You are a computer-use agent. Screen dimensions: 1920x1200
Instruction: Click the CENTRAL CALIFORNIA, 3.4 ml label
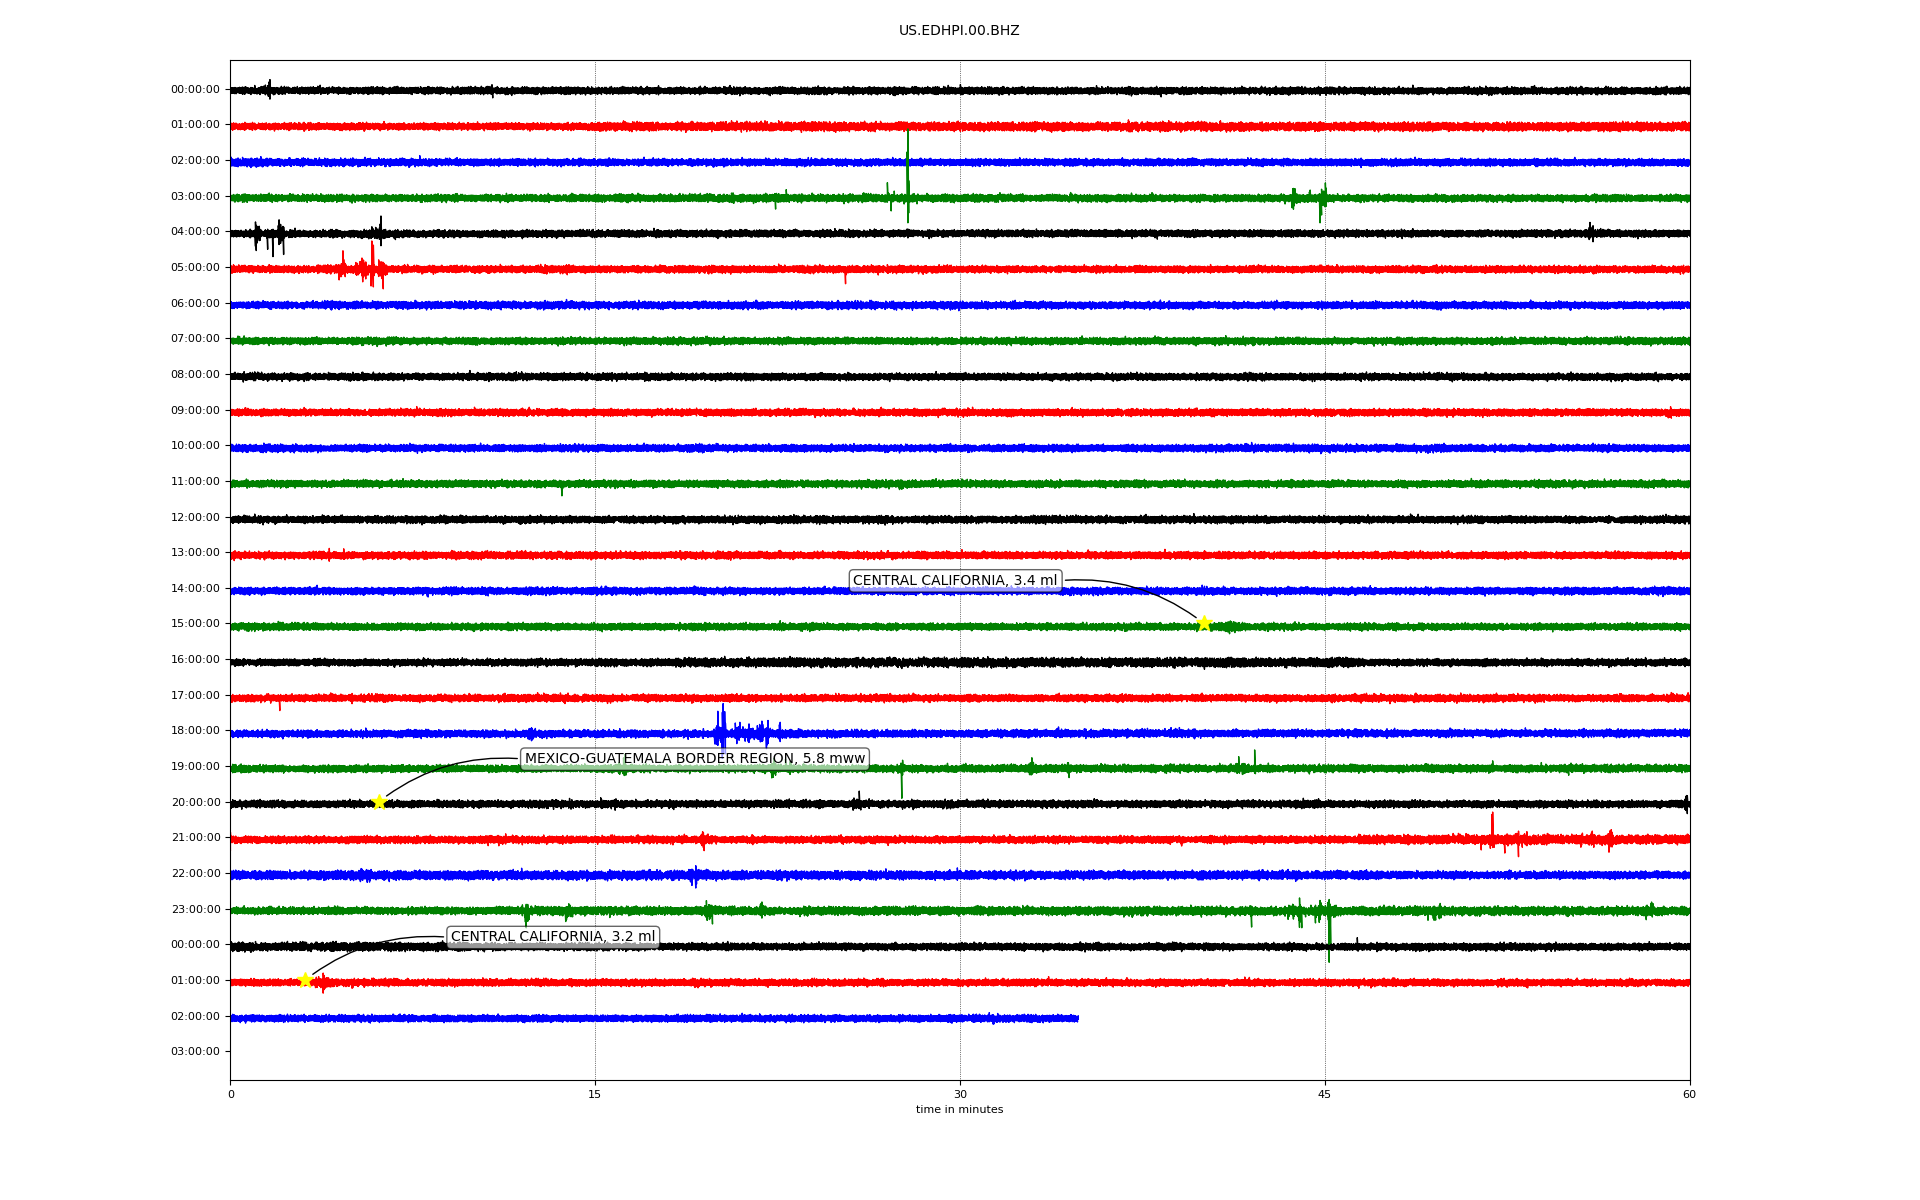pos(954,581)
